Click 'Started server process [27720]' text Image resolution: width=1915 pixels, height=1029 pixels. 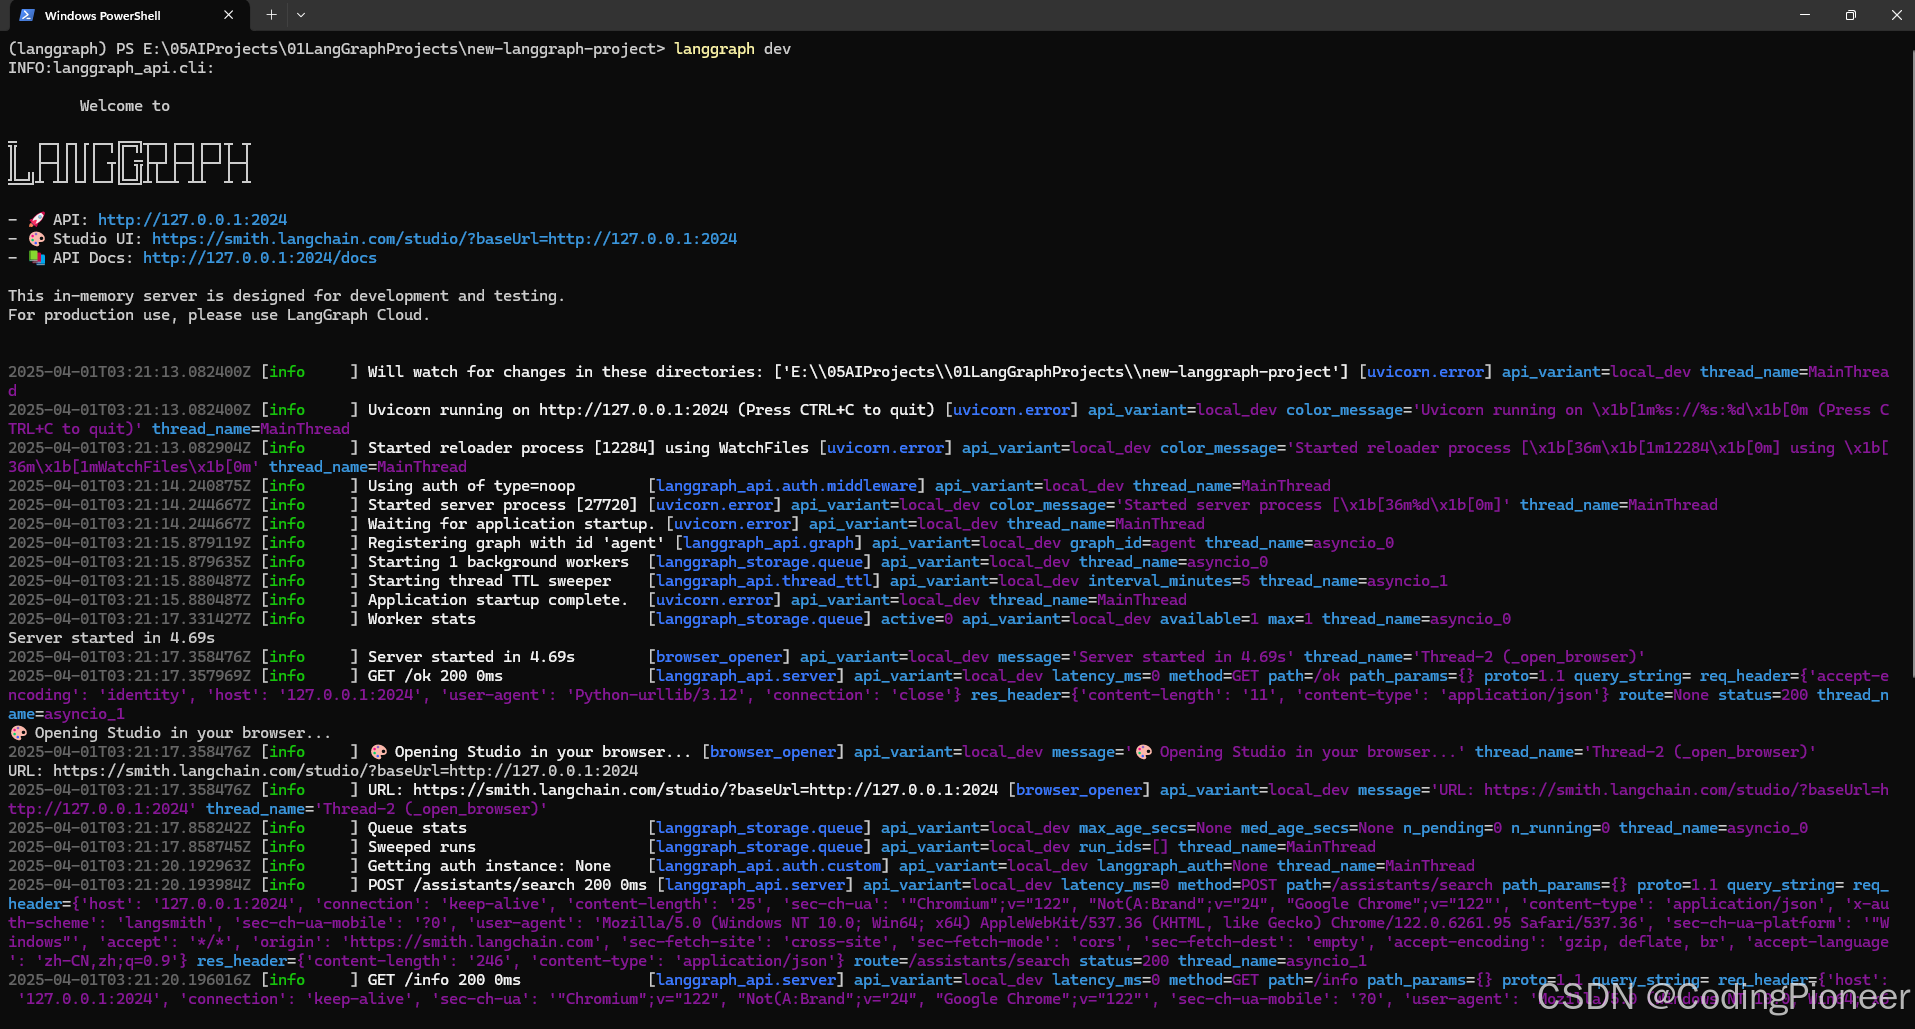(502, 505)
